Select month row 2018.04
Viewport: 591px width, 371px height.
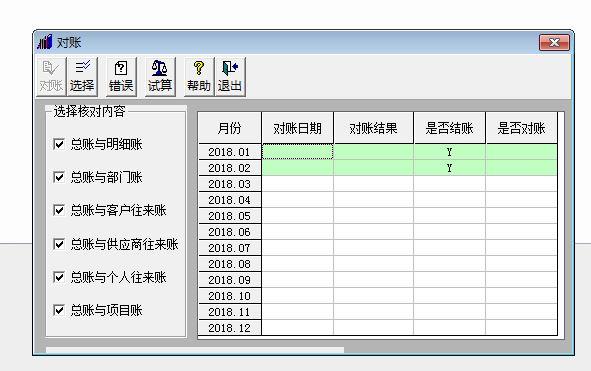tap(230, 200)
